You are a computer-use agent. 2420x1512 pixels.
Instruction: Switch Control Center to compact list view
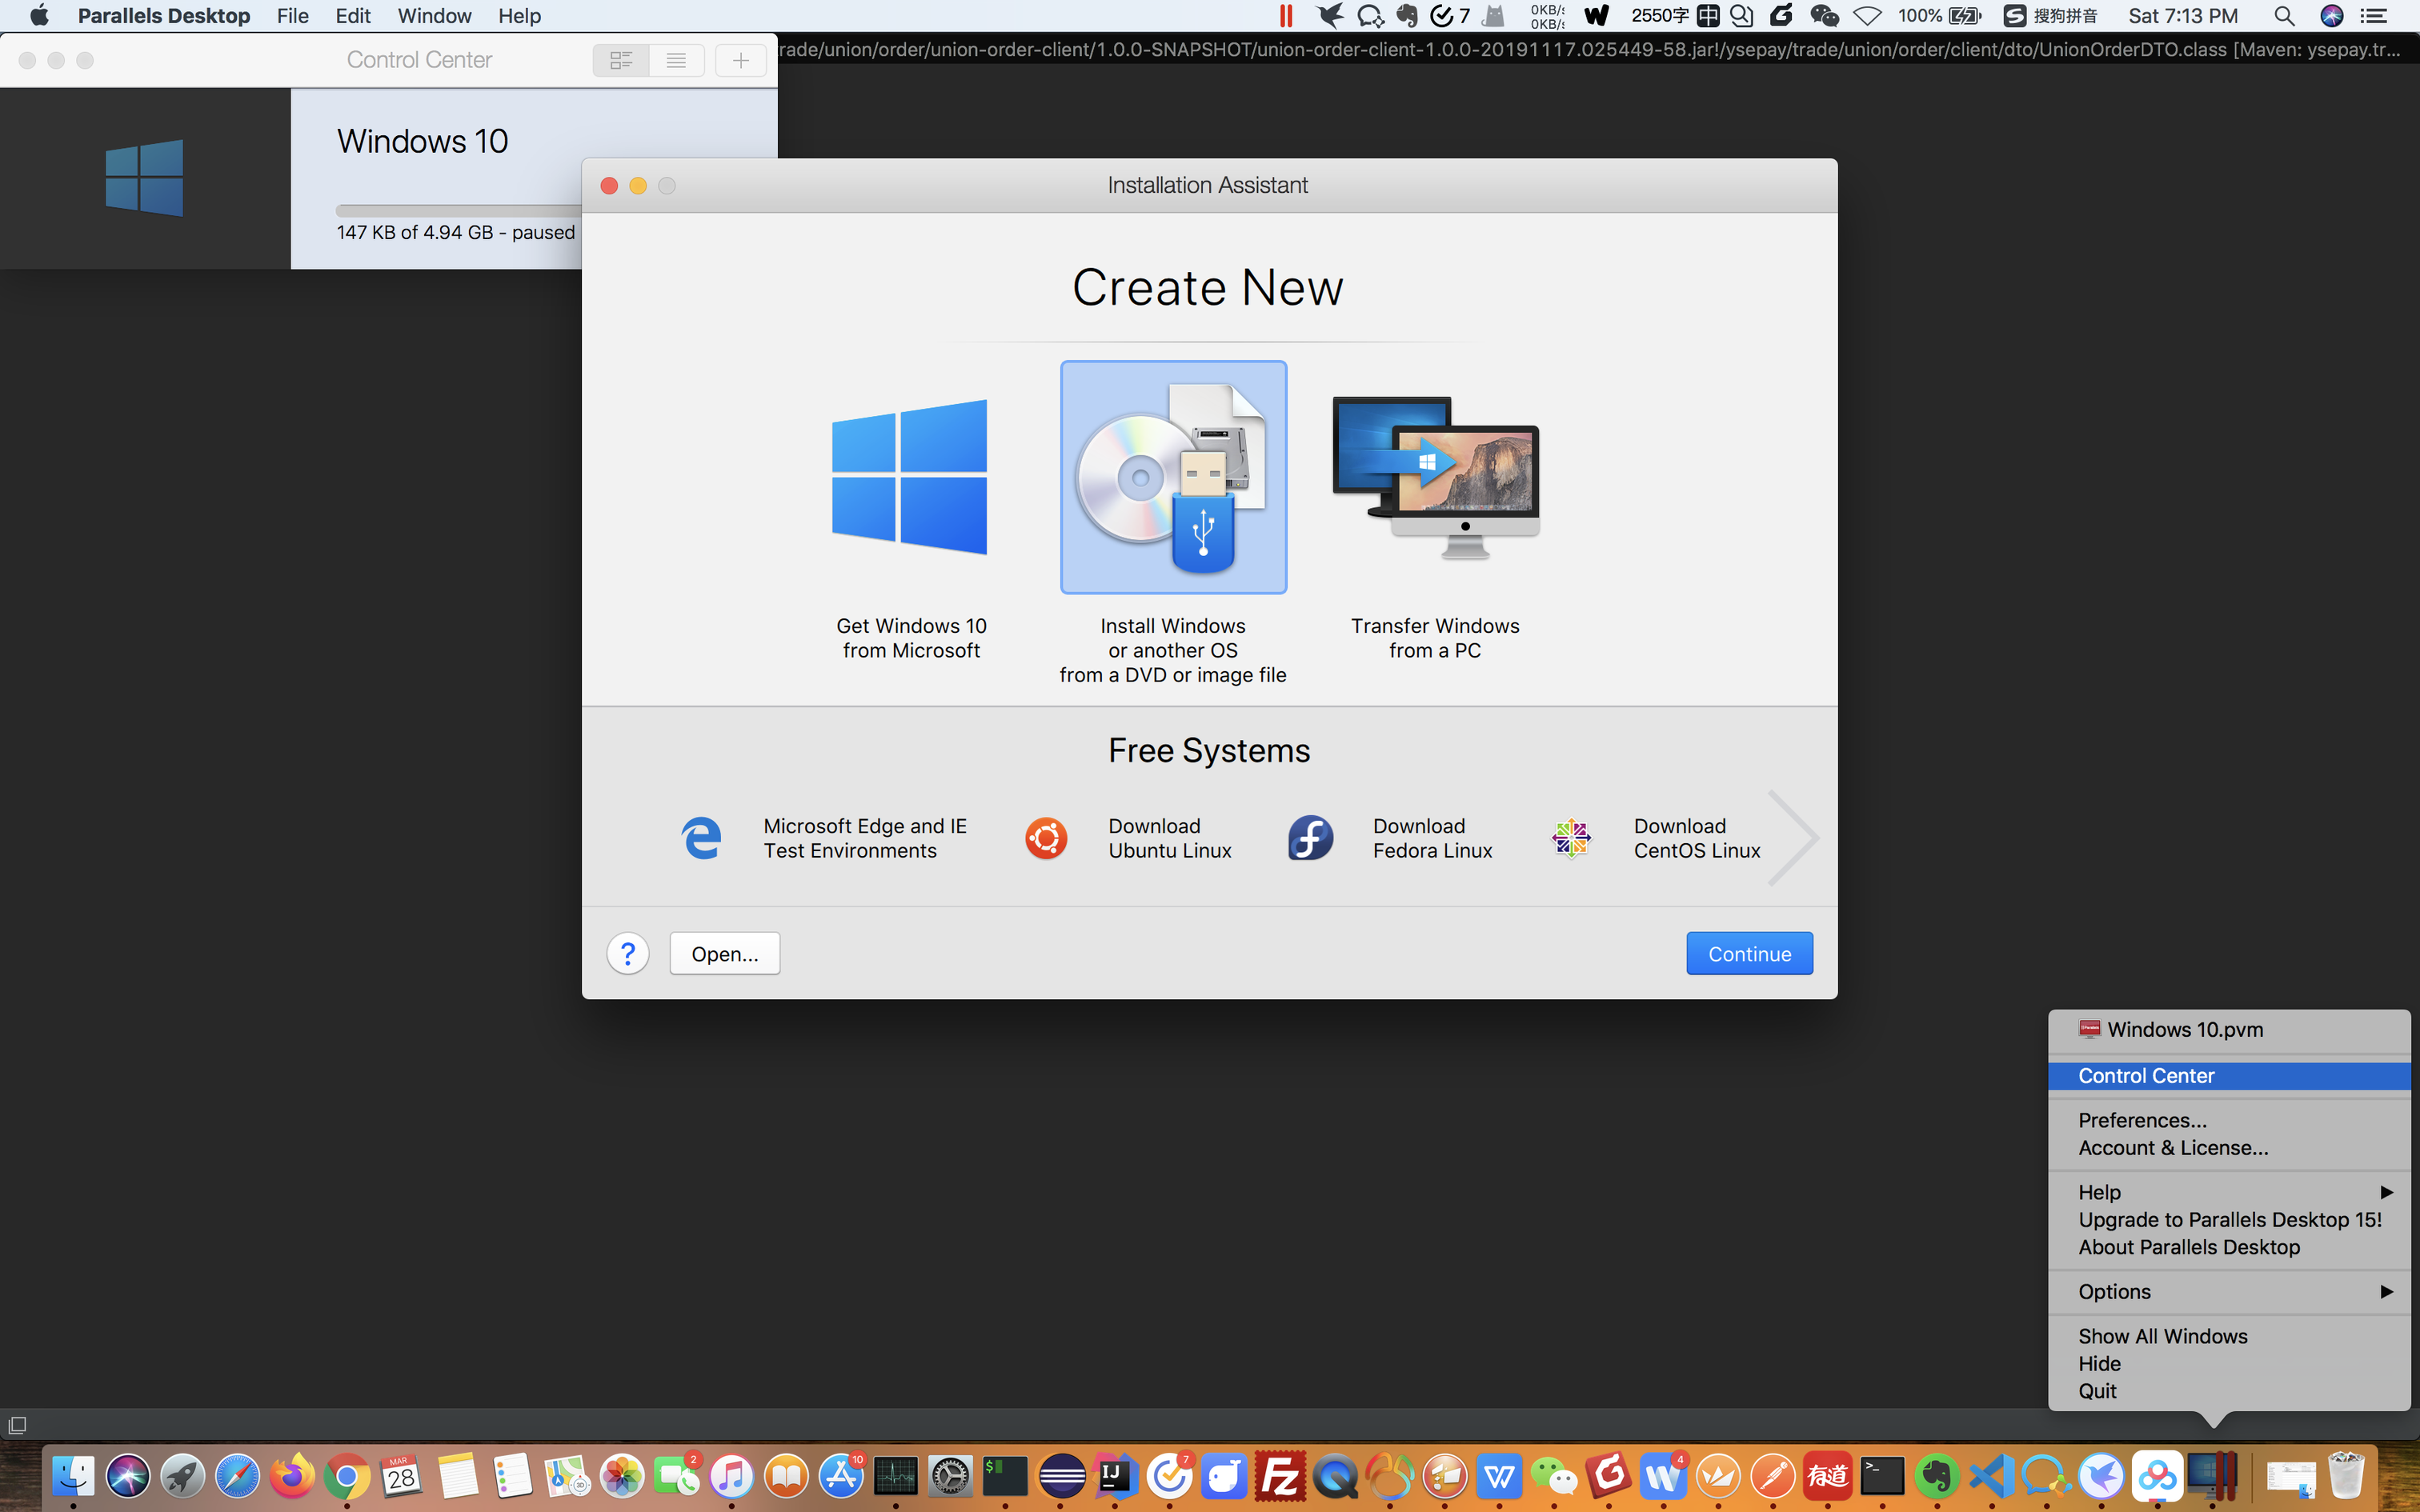click(677, 60)
